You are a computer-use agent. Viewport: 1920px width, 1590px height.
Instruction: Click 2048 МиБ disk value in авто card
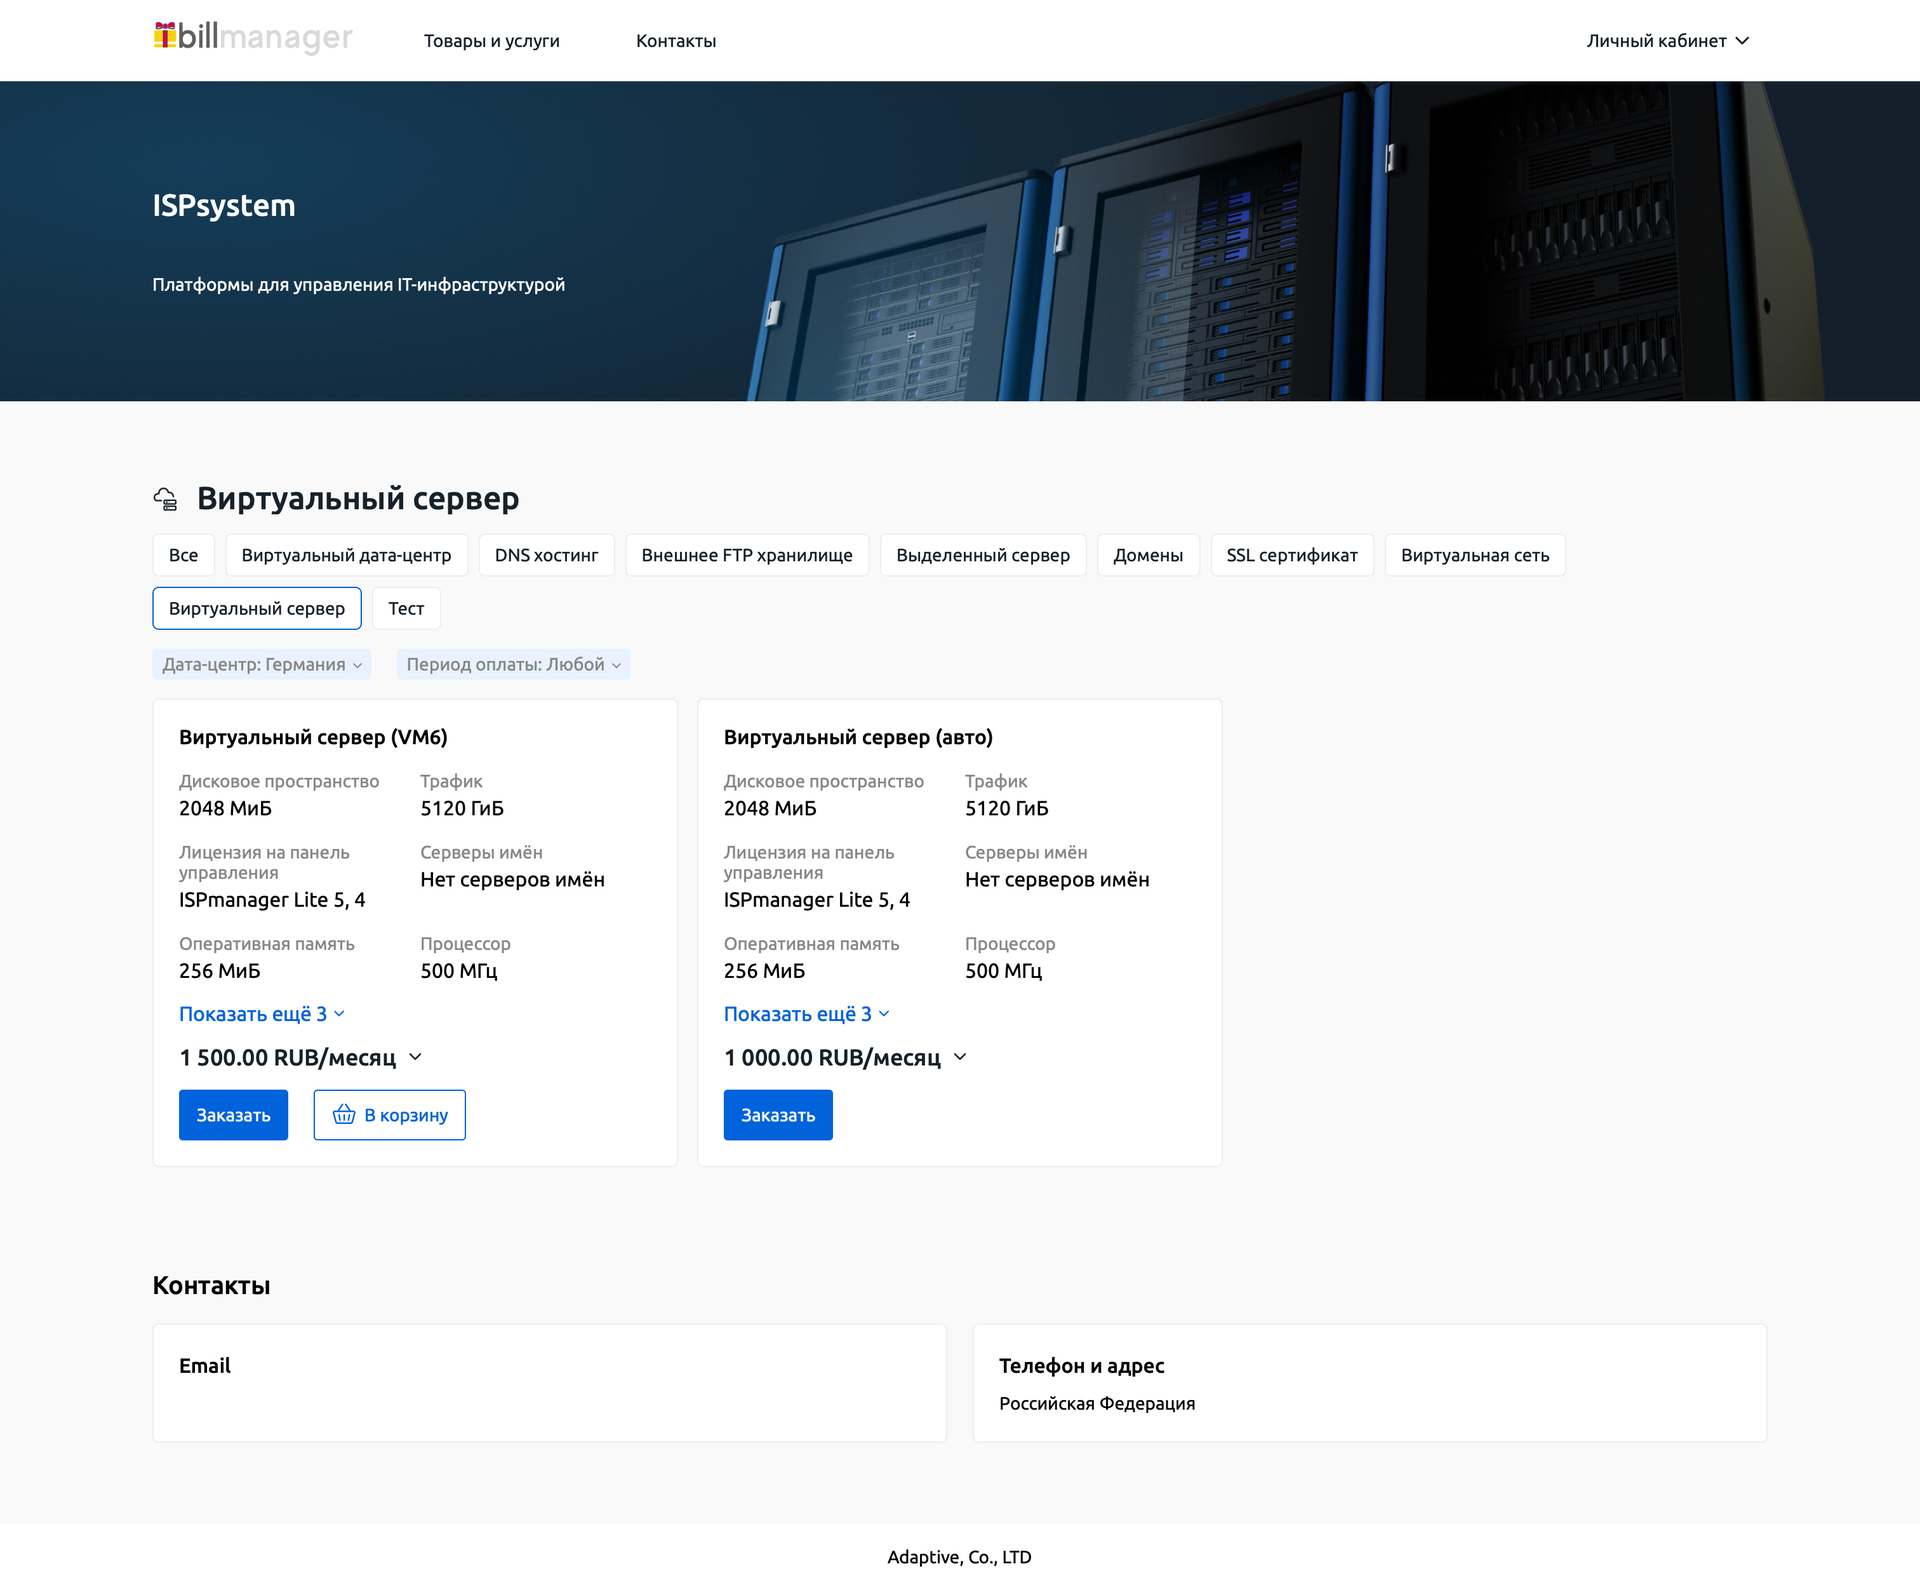pyautogui.click(x=770, y=808)
